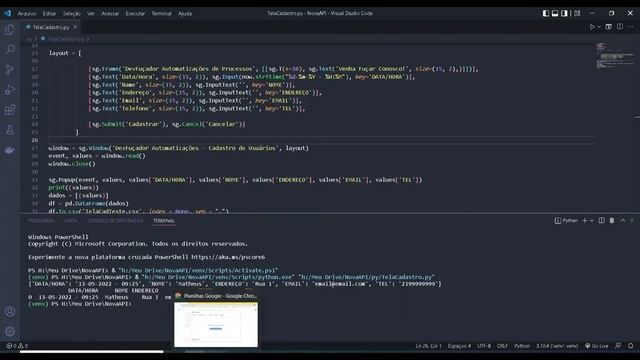
Task: Start Go Live server
Action: (x=596, y=346)
